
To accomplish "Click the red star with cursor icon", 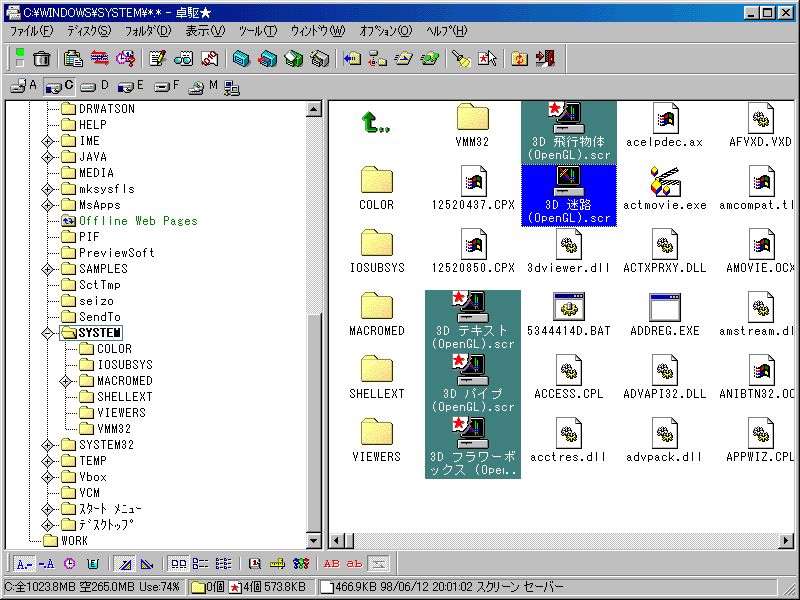I will click(x=487, y=59).
